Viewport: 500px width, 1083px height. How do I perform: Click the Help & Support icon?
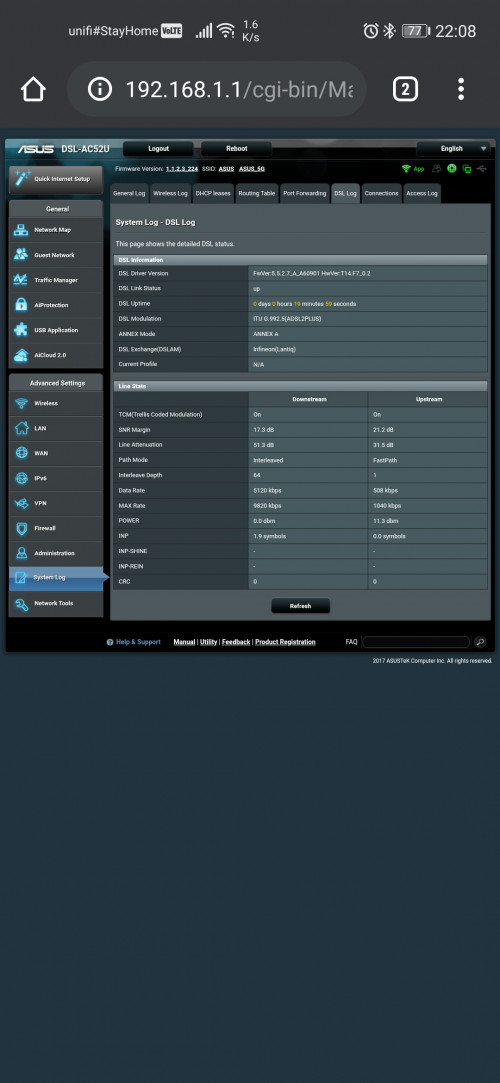pyautogui.click(x=110, y=642)
